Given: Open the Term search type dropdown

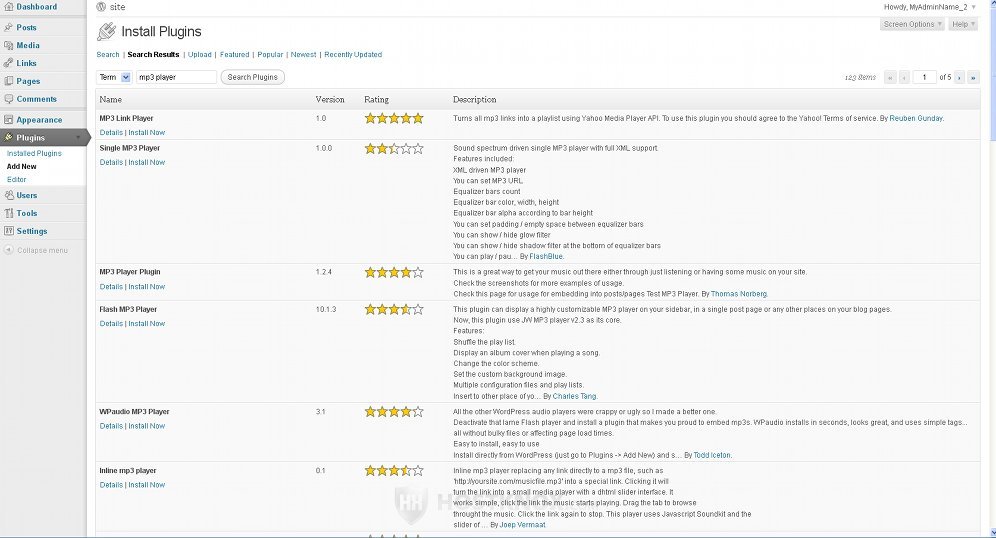Looking at the screenshot, I should tap(114, 77).
